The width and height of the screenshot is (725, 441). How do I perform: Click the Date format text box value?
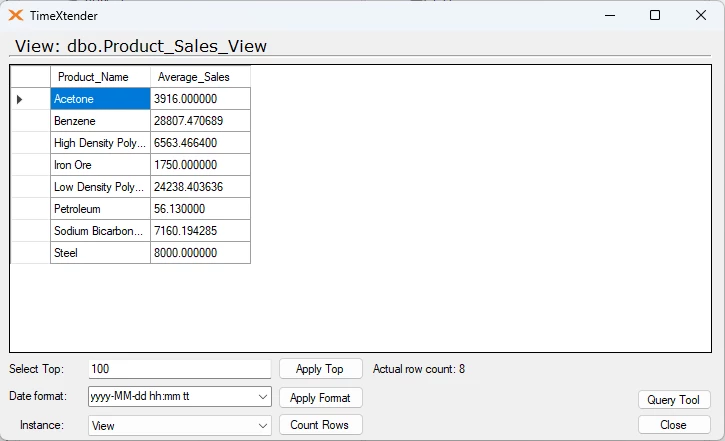[x=140, y=396]
